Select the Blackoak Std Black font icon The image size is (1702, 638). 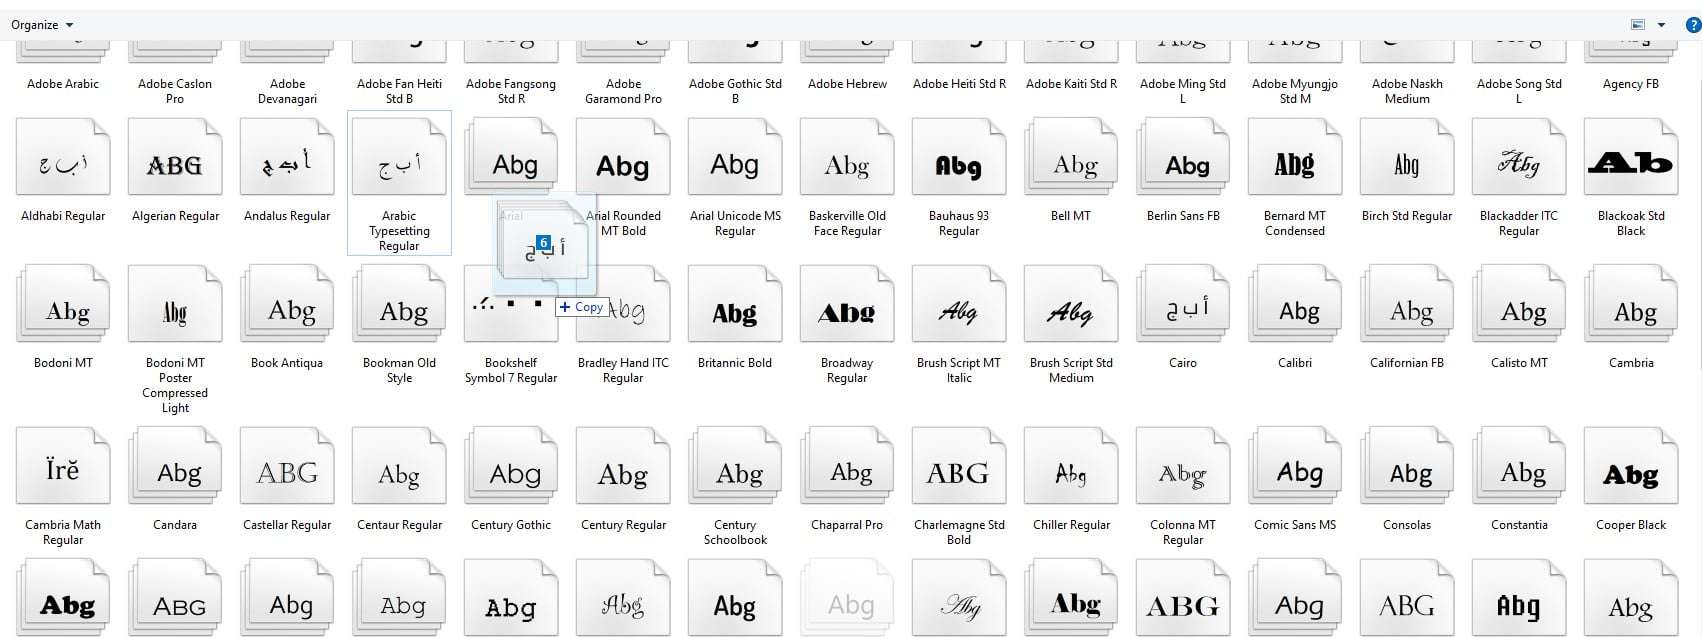point(1631,157)
